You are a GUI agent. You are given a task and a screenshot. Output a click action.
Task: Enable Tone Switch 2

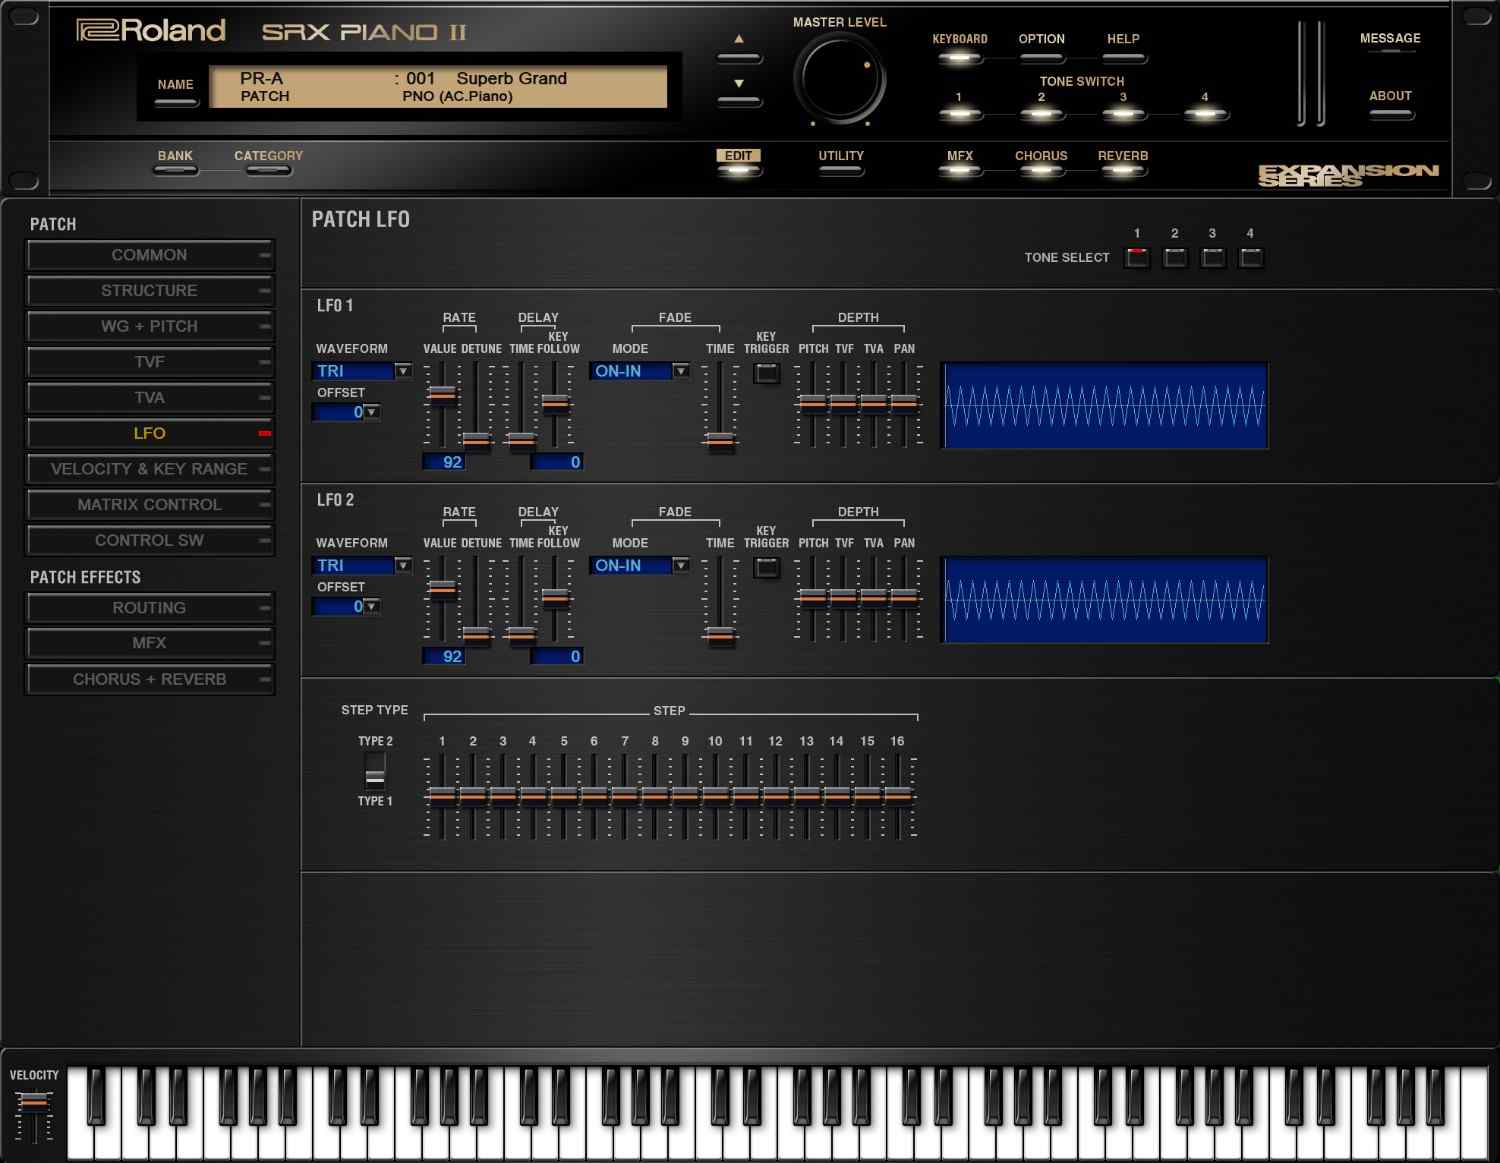click(1041, 112)
